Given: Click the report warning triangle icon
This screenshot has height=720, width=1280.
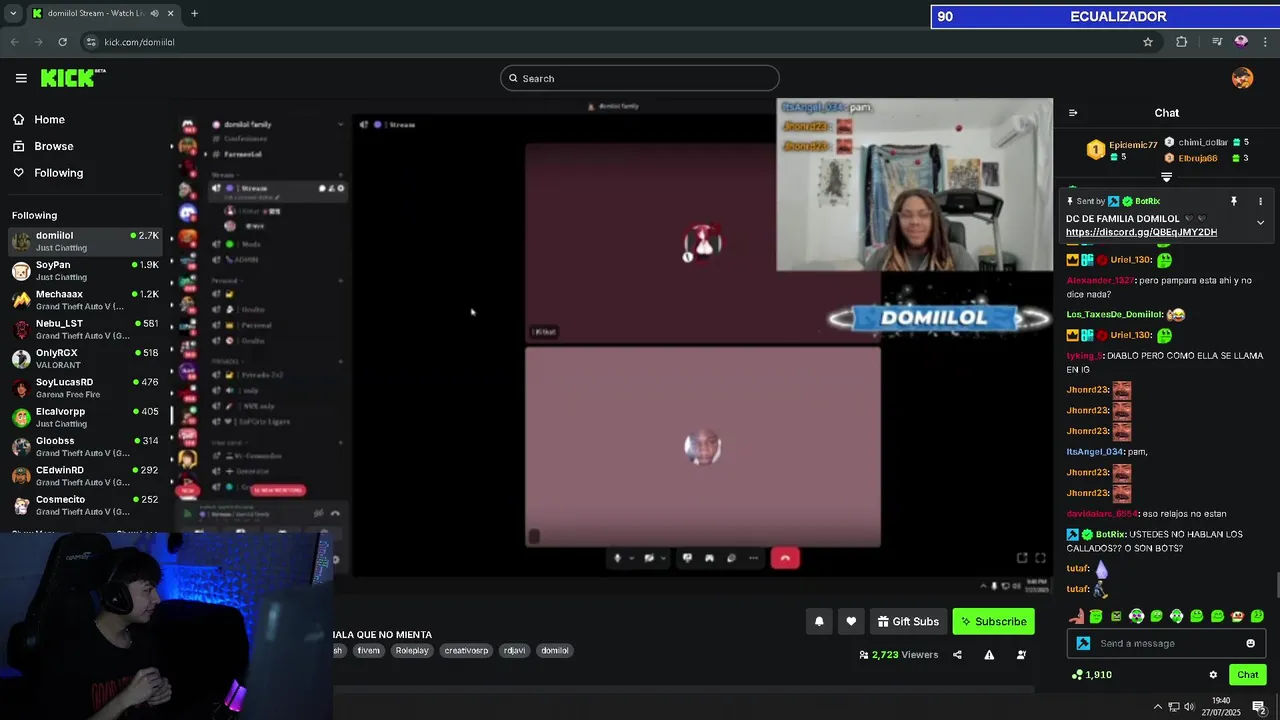Looking at the screenshot, I should pyautogui.click(x=989, y=655).
